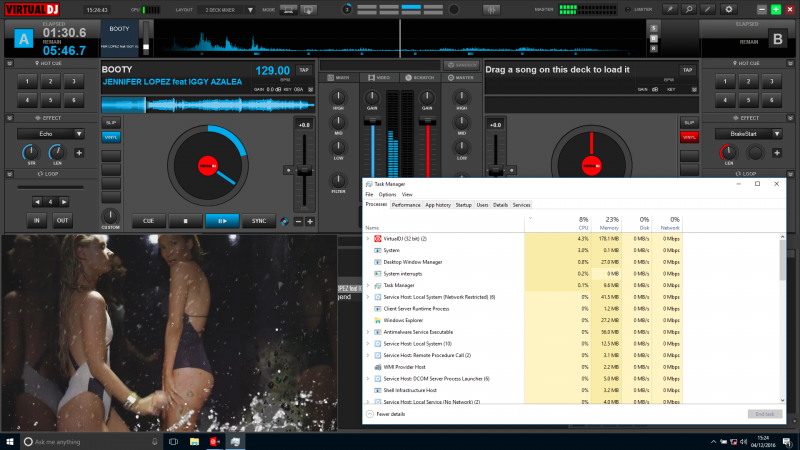Click the deck B badge
Screen dimensions: 800x450
click(778, 38)
